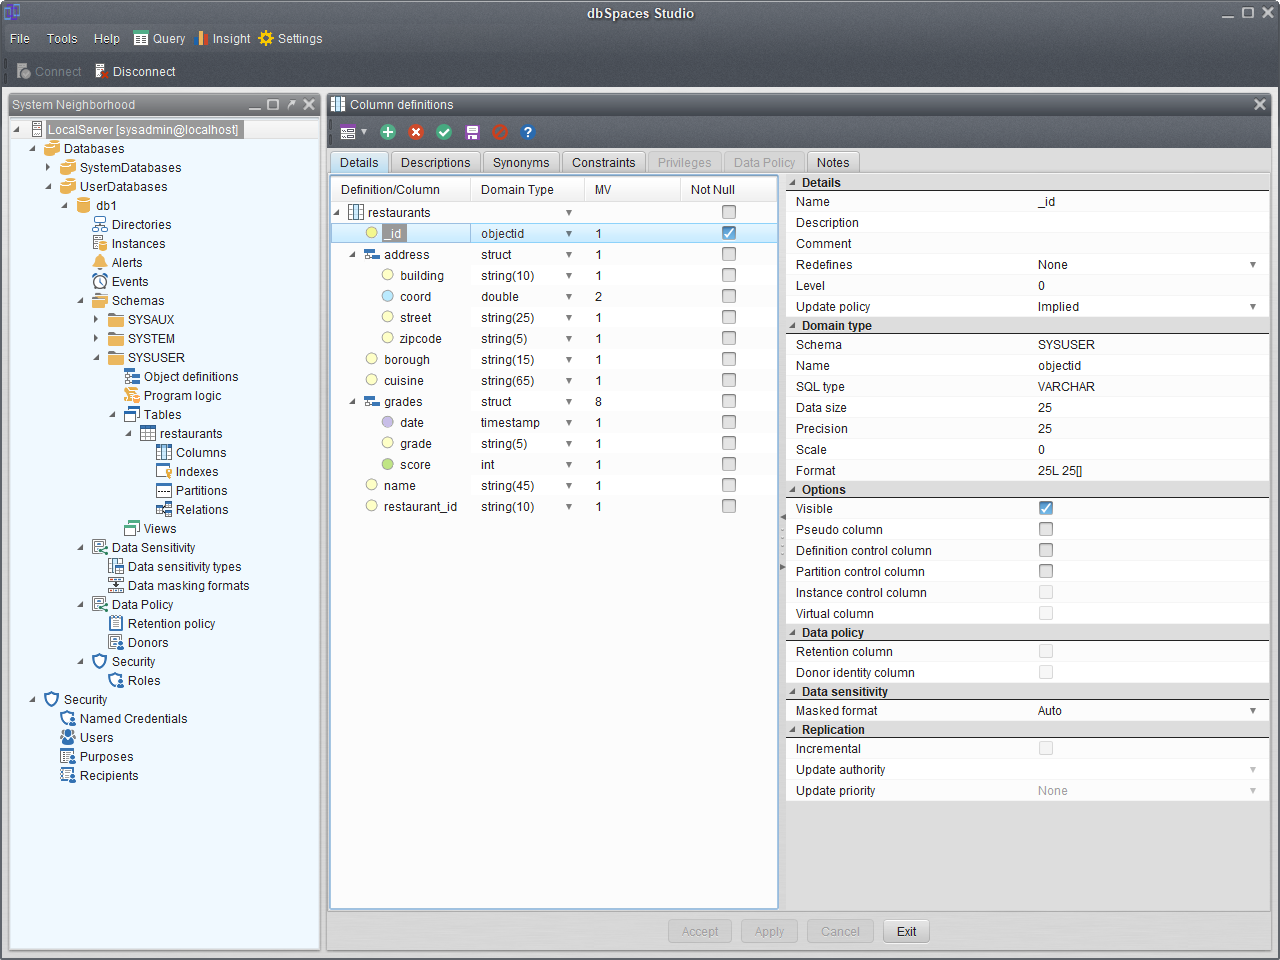Open the Insight tool from the menu bar
The width and height of the screenshot is (1280, 960).
(223, 39)
